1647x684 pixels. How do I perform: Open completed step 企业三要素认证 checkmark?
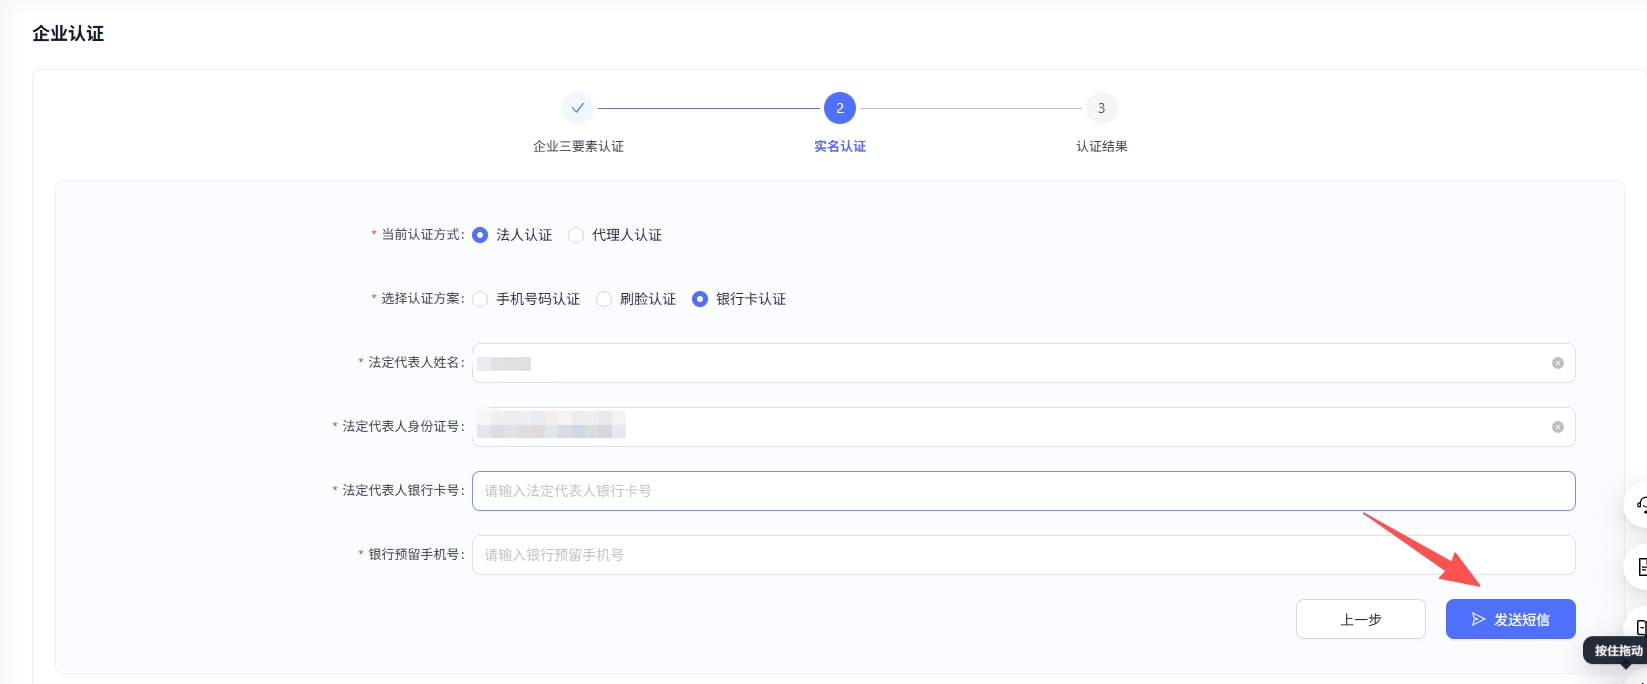577,108
